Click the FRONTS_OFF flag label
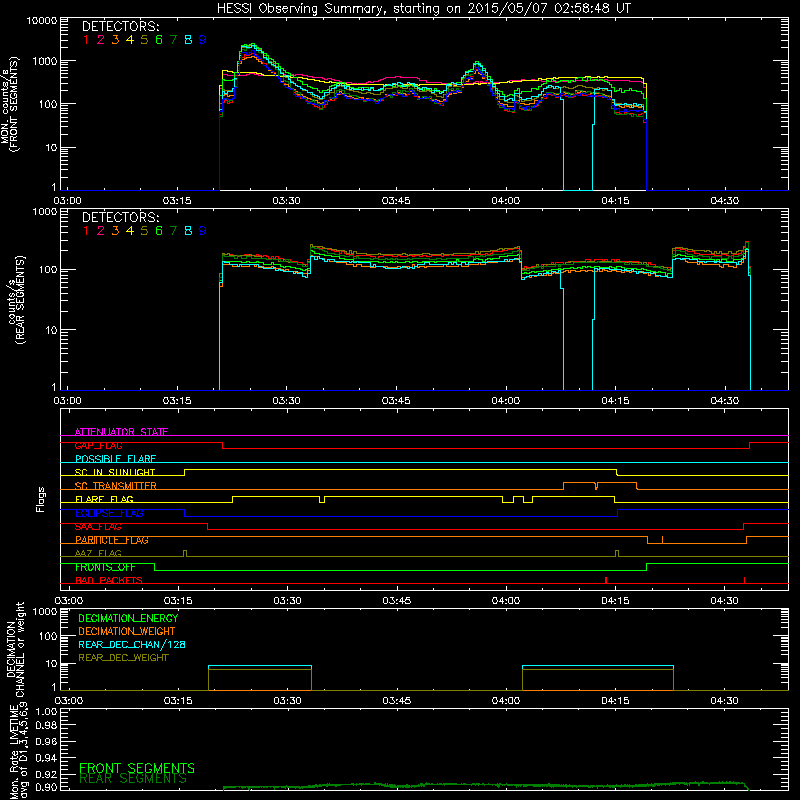 point(105,567)
